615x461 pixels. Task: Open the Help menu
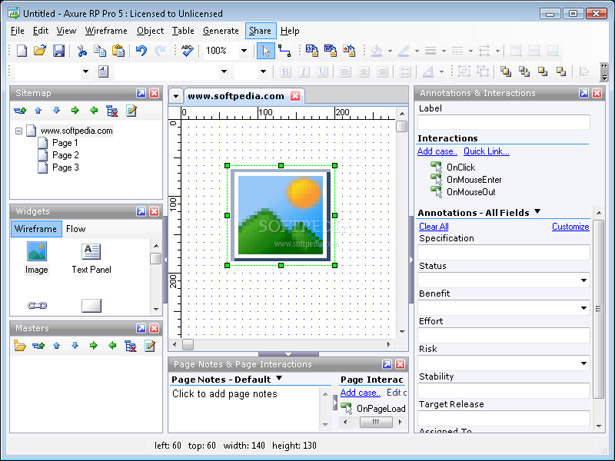(x=290, y=31)
